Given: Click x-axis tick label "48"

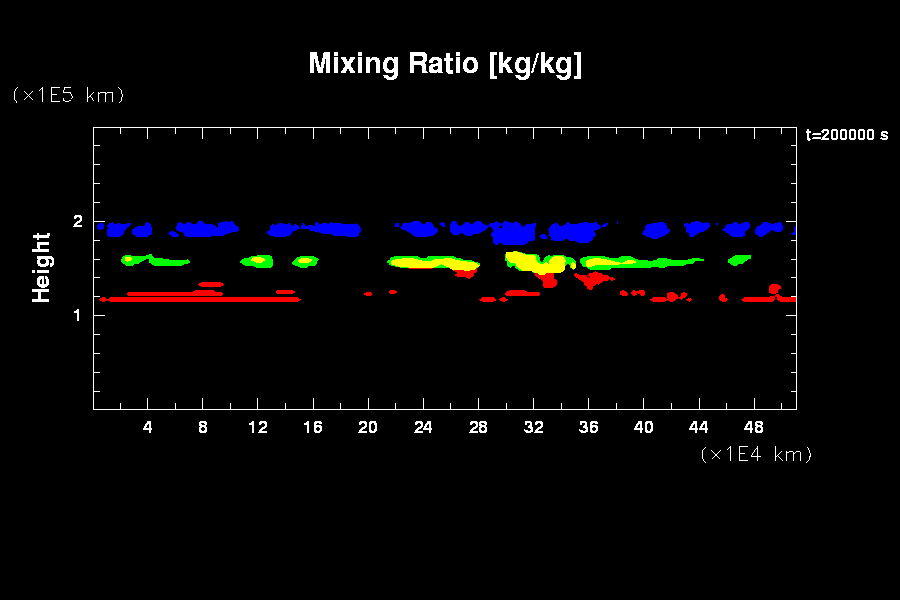Looking at the screenshot, I should coord(754,427).
